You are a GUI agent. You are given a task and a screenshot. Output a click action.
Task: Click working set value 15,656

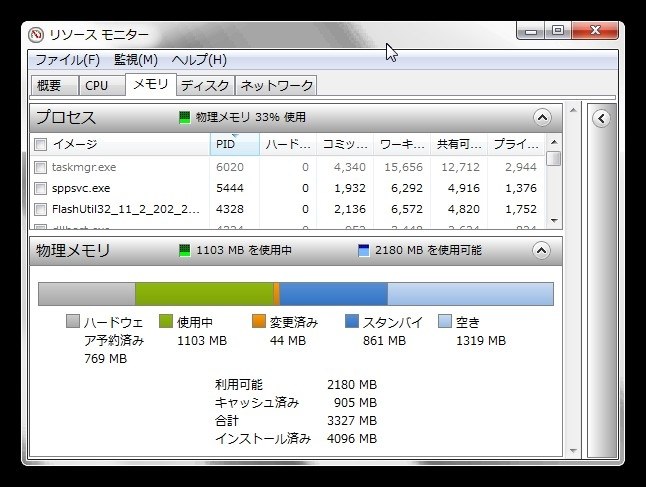click(404, 167)
